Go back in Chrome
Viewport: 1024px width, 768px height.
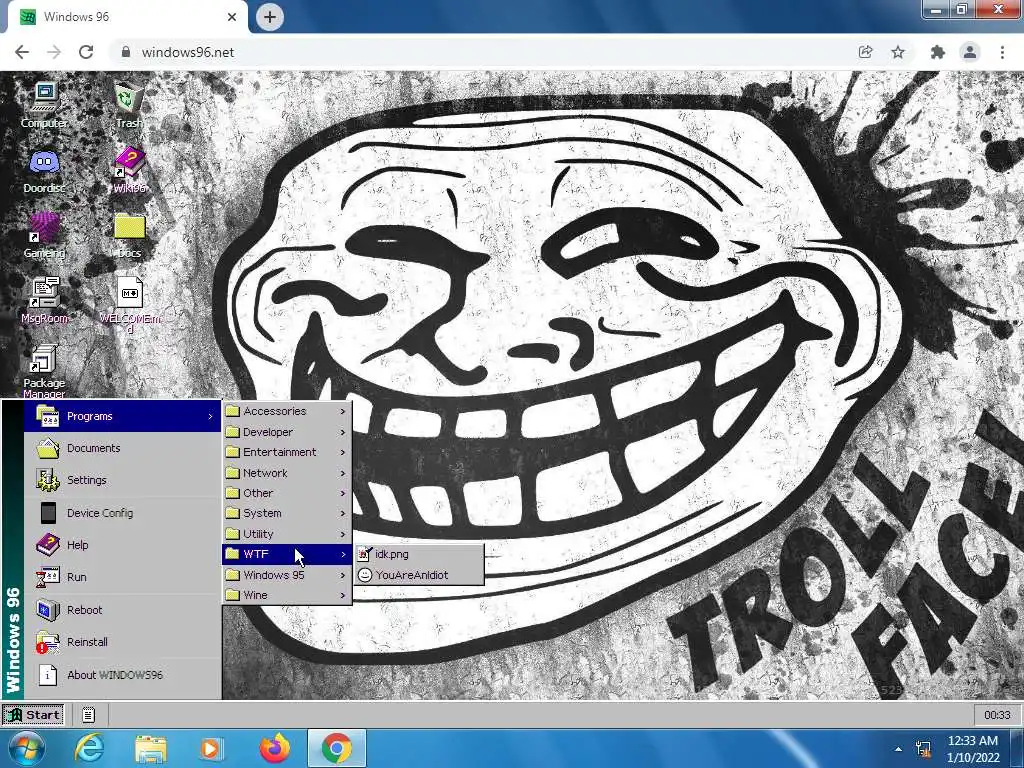click(x=22, y=52)
